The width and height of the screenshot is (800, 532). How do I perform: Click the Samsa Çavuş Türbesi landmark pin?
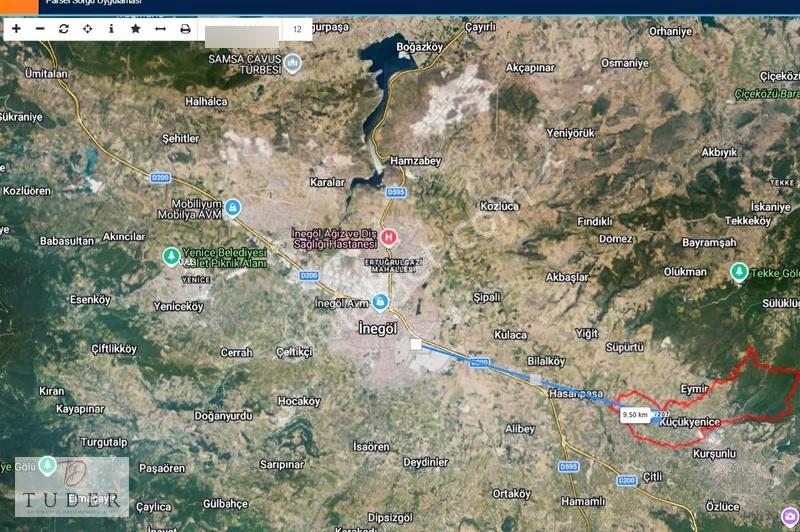(292, 63)
